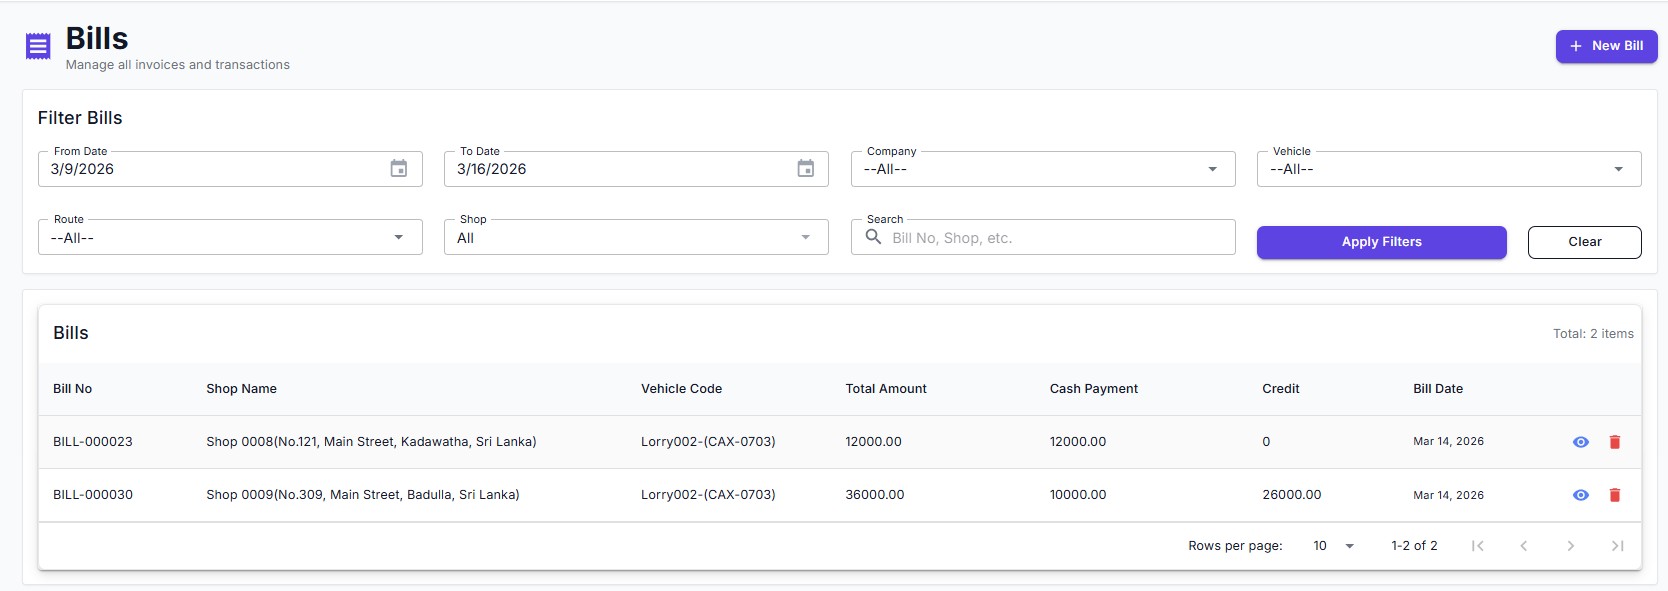Image resolution: width=1668 pixels, height=591 pixels.
Task: Go to the next page of bills
Action: (1570, 546)
